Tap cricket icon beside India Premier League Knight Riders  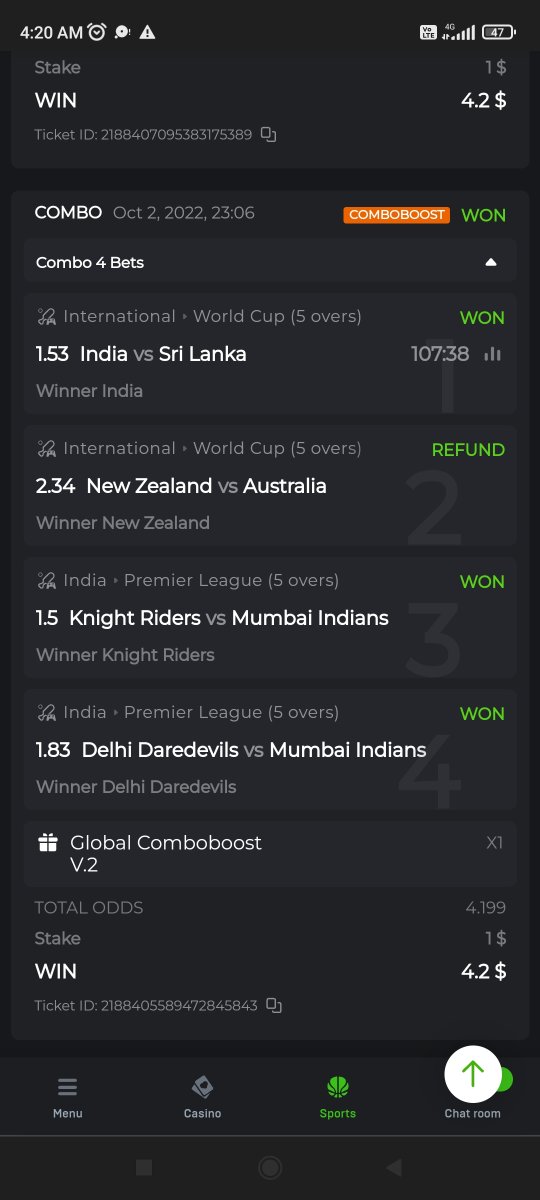(x=46, y=581)
